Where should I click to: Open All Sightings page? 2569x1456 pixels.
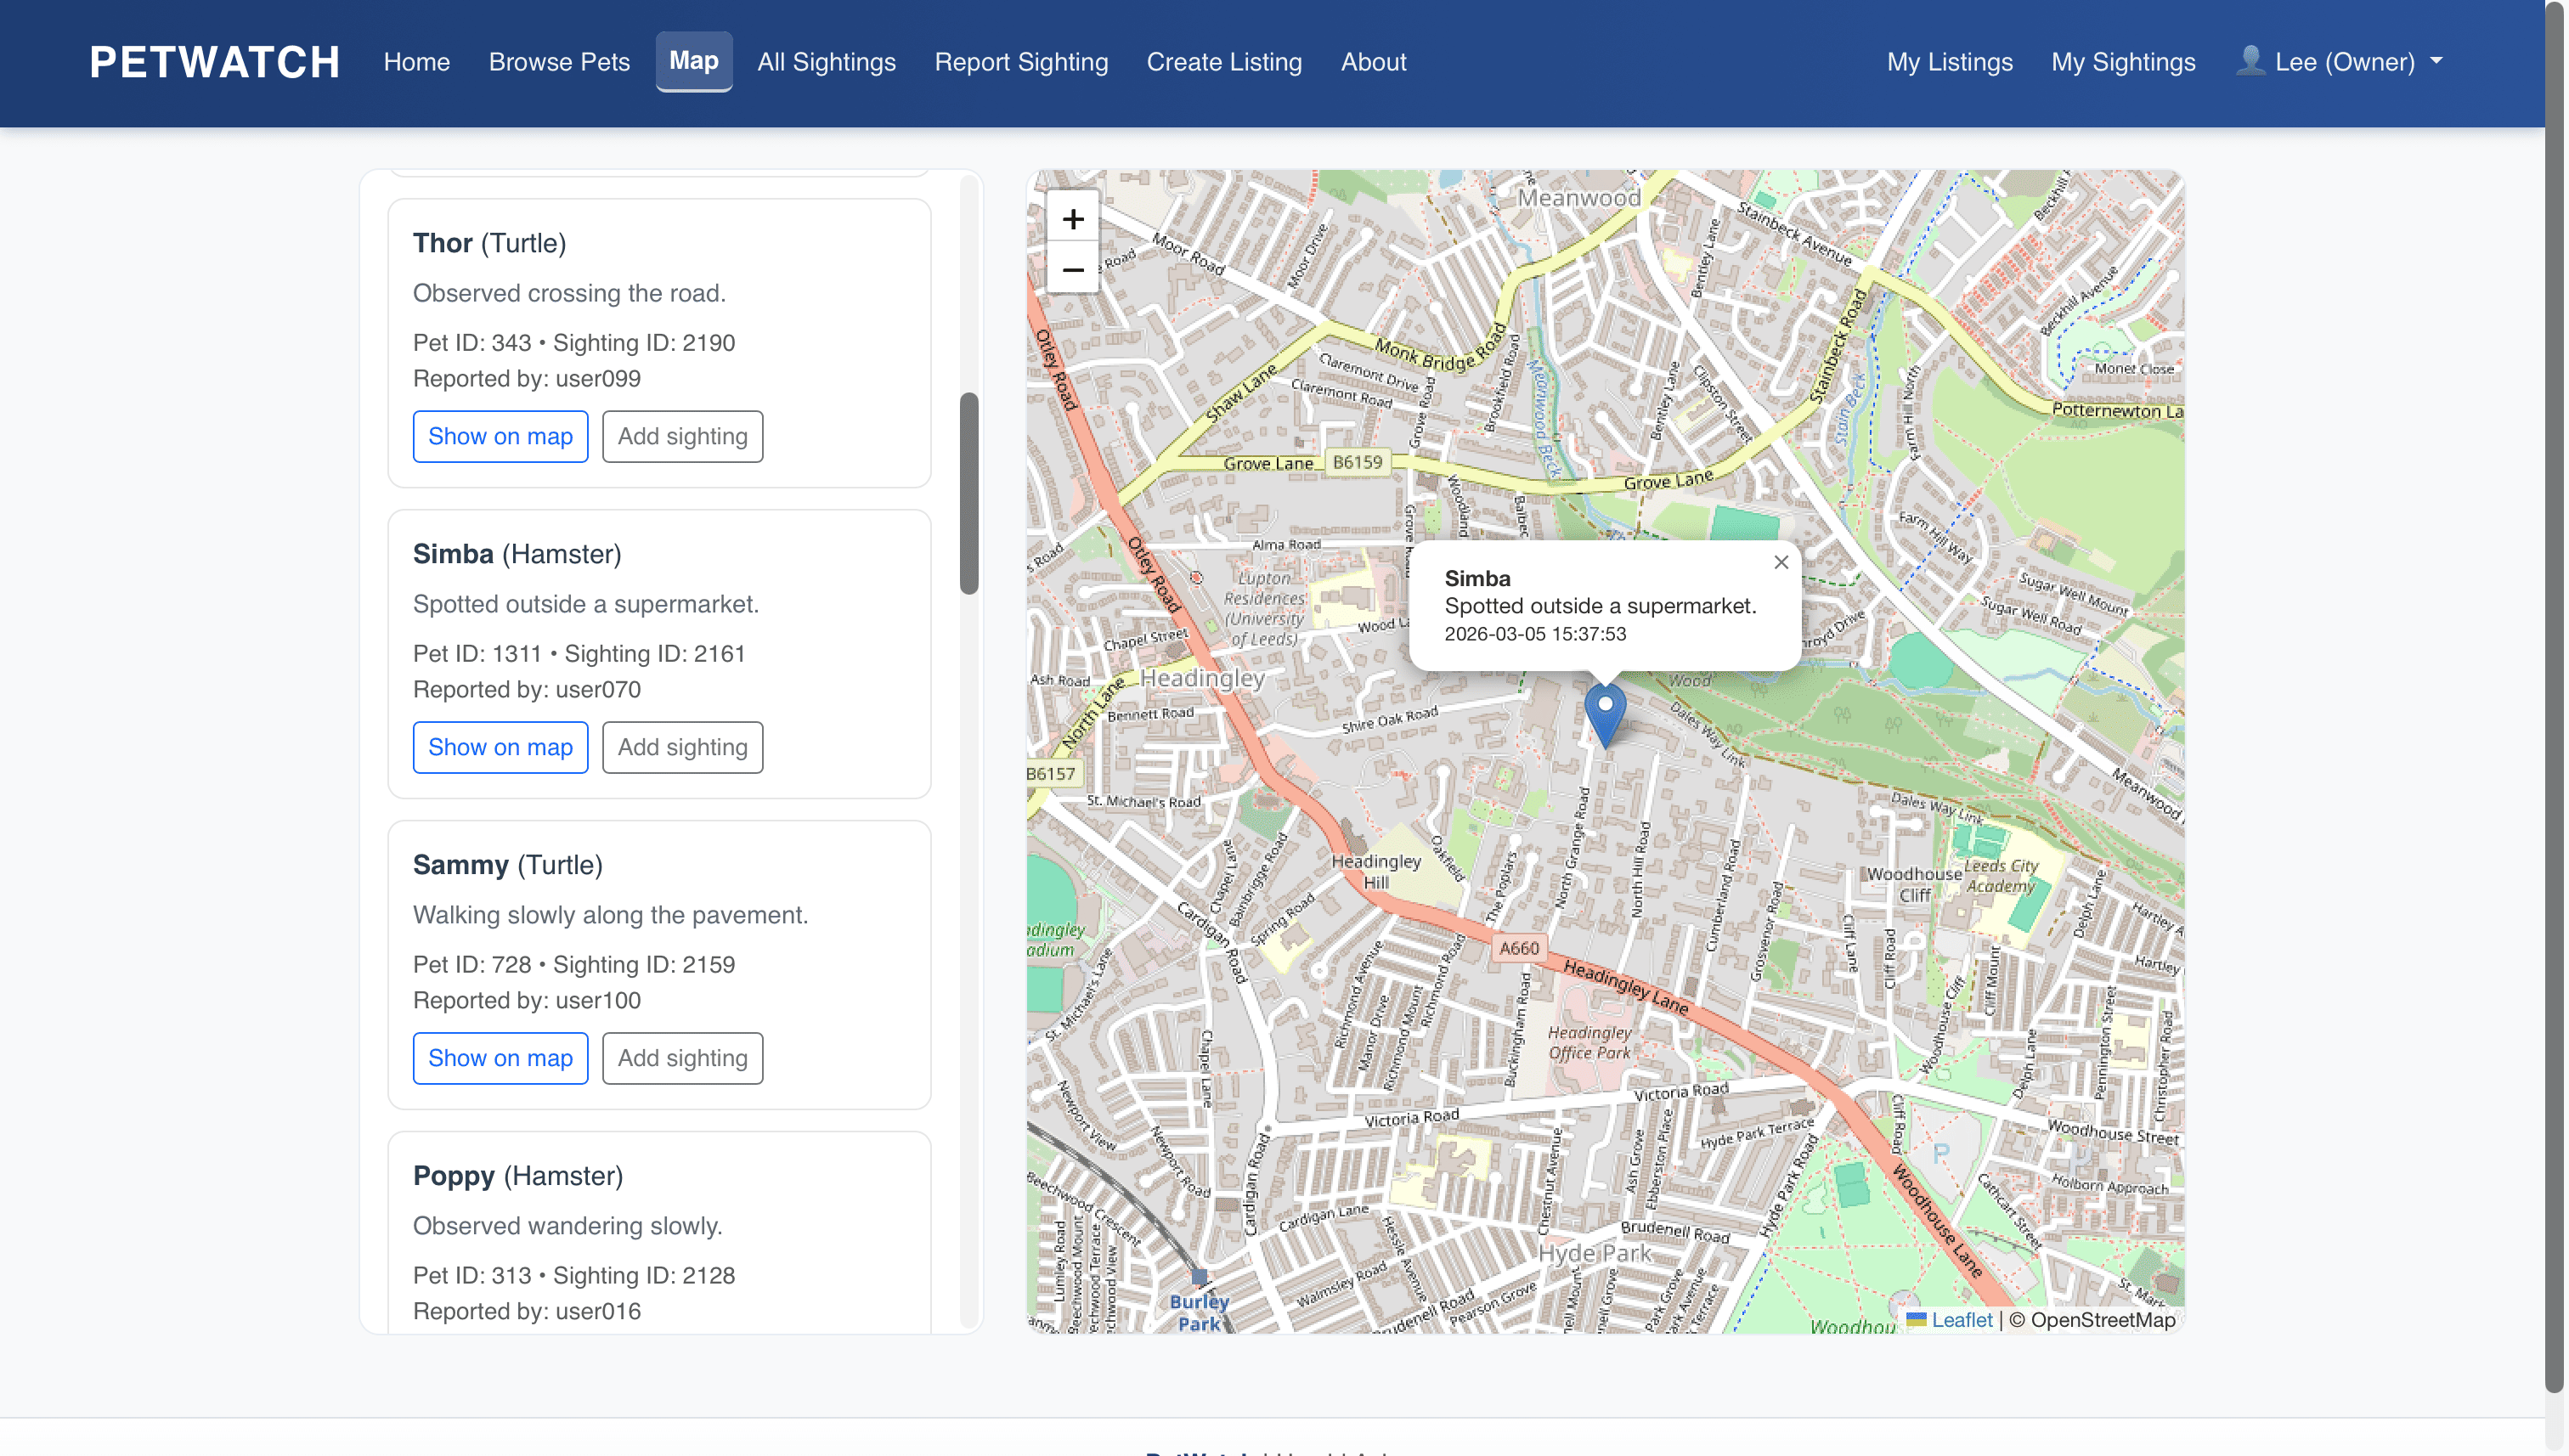tap(826, 62)
